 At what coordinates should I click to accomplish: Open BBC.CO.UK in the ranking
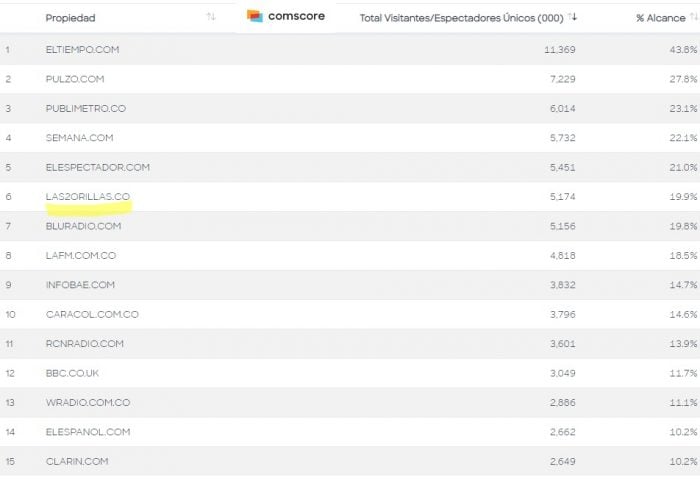72,373
